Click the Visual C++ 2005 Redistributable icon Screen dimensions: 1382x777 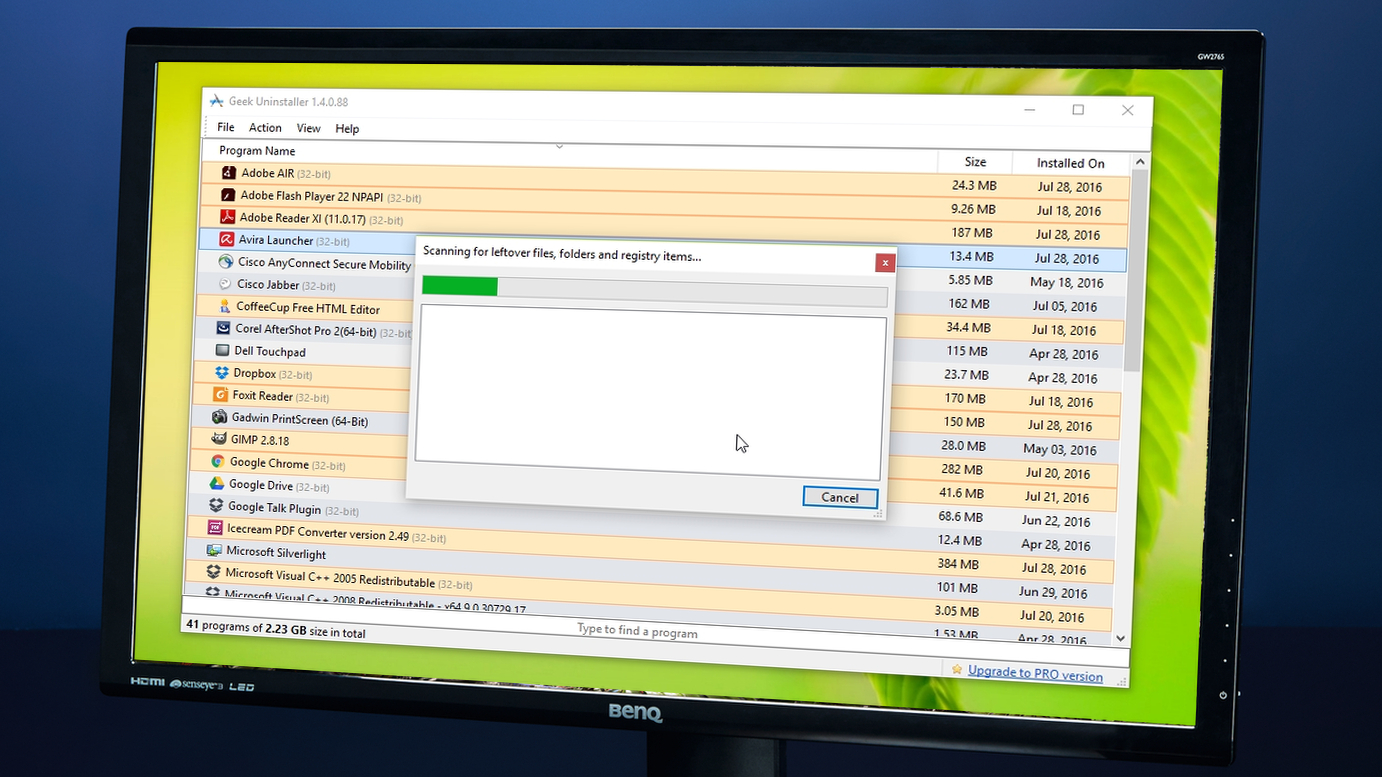(213, 572)
